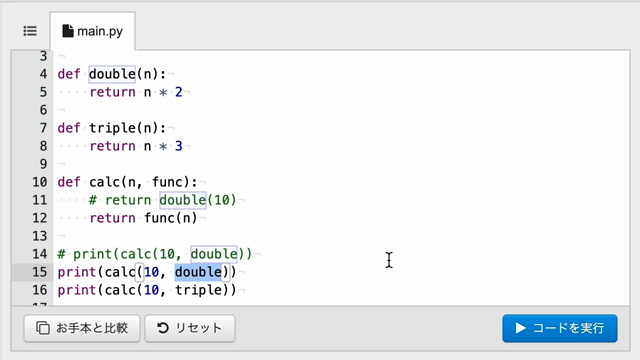Click the commented 'double(10)' on line 11

tap(198, 200)
